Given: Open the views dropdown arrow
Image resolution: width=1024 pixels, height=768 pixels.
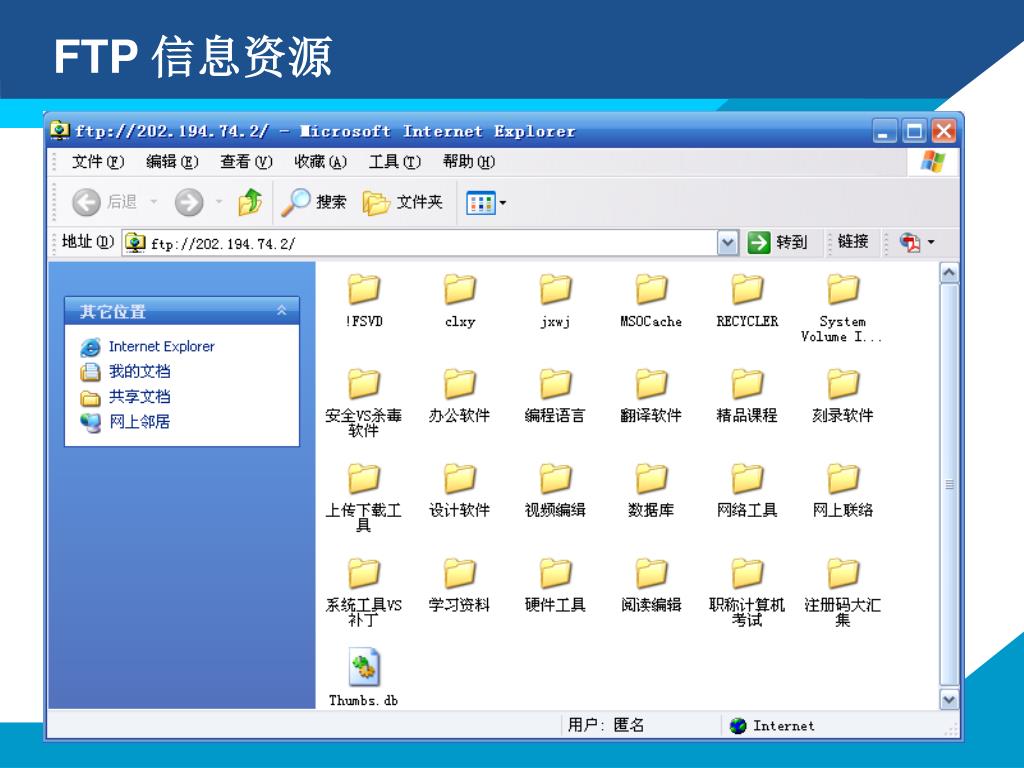Looking at the screenshot, I should tap(503, 203).
